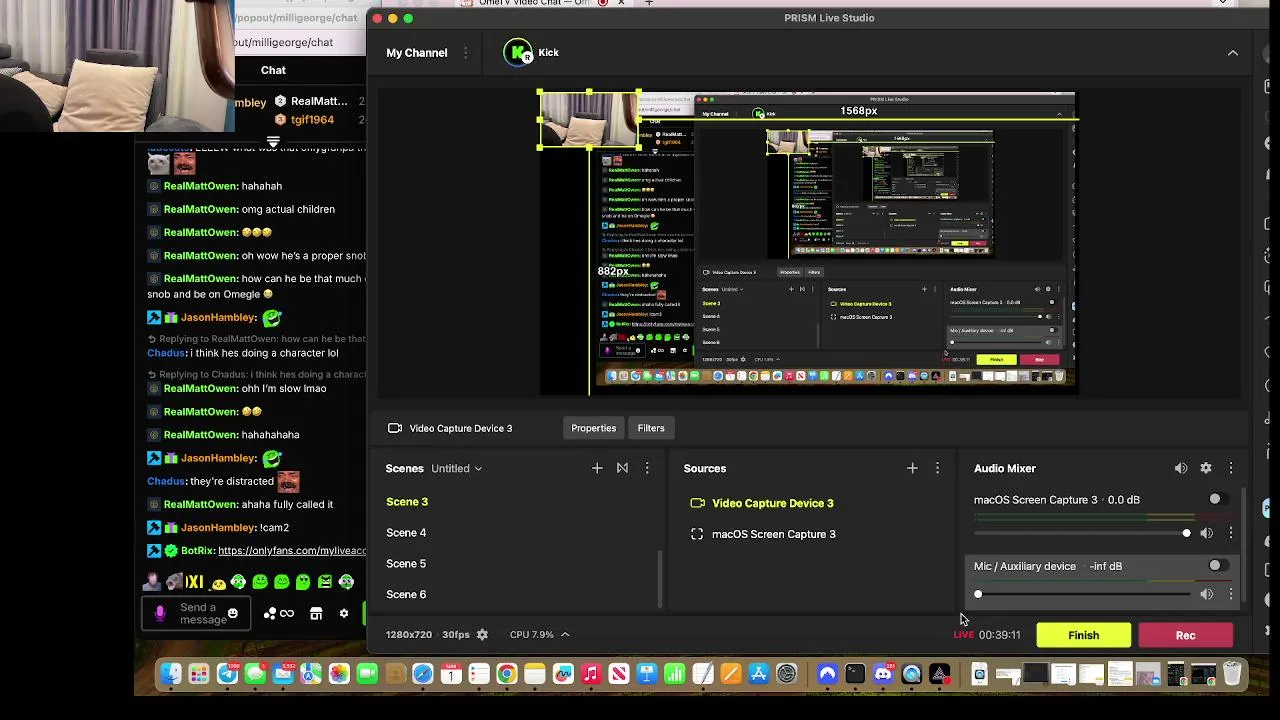This screenshot has width=1280, height=720.
Task: Open emoji picker in chat message box
Action: [x=233, y=613]
